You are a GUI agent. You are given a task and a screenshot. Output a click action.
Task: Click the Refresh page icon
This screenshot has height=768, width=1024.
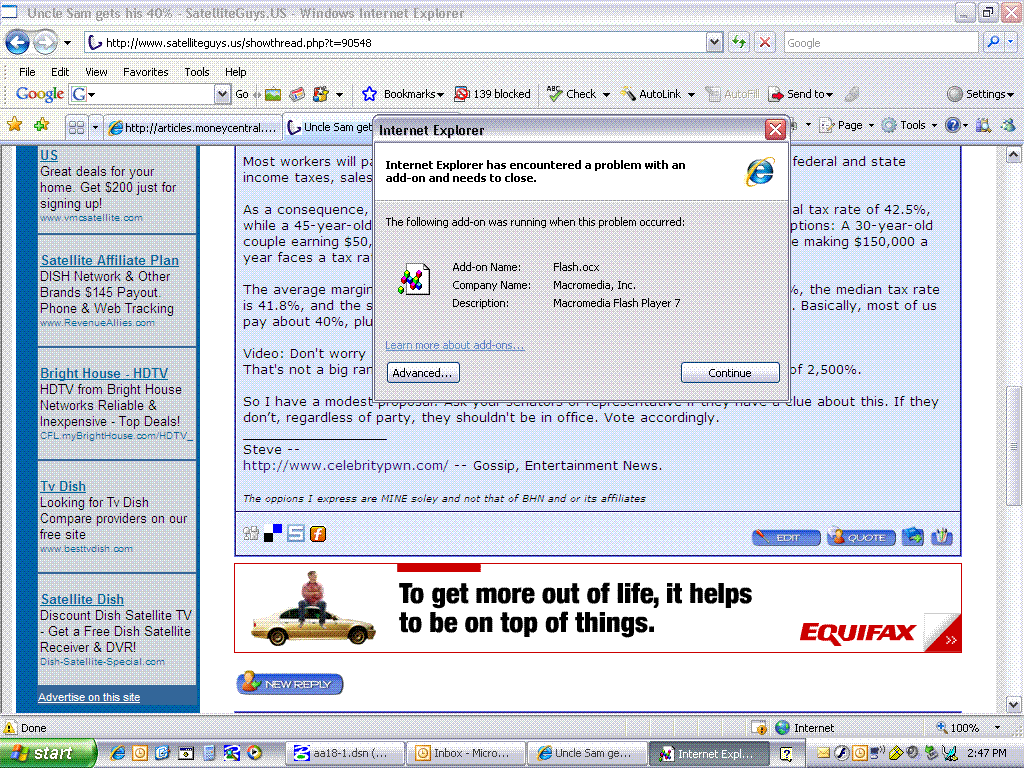pyautogui.click(x=739, y=42)
